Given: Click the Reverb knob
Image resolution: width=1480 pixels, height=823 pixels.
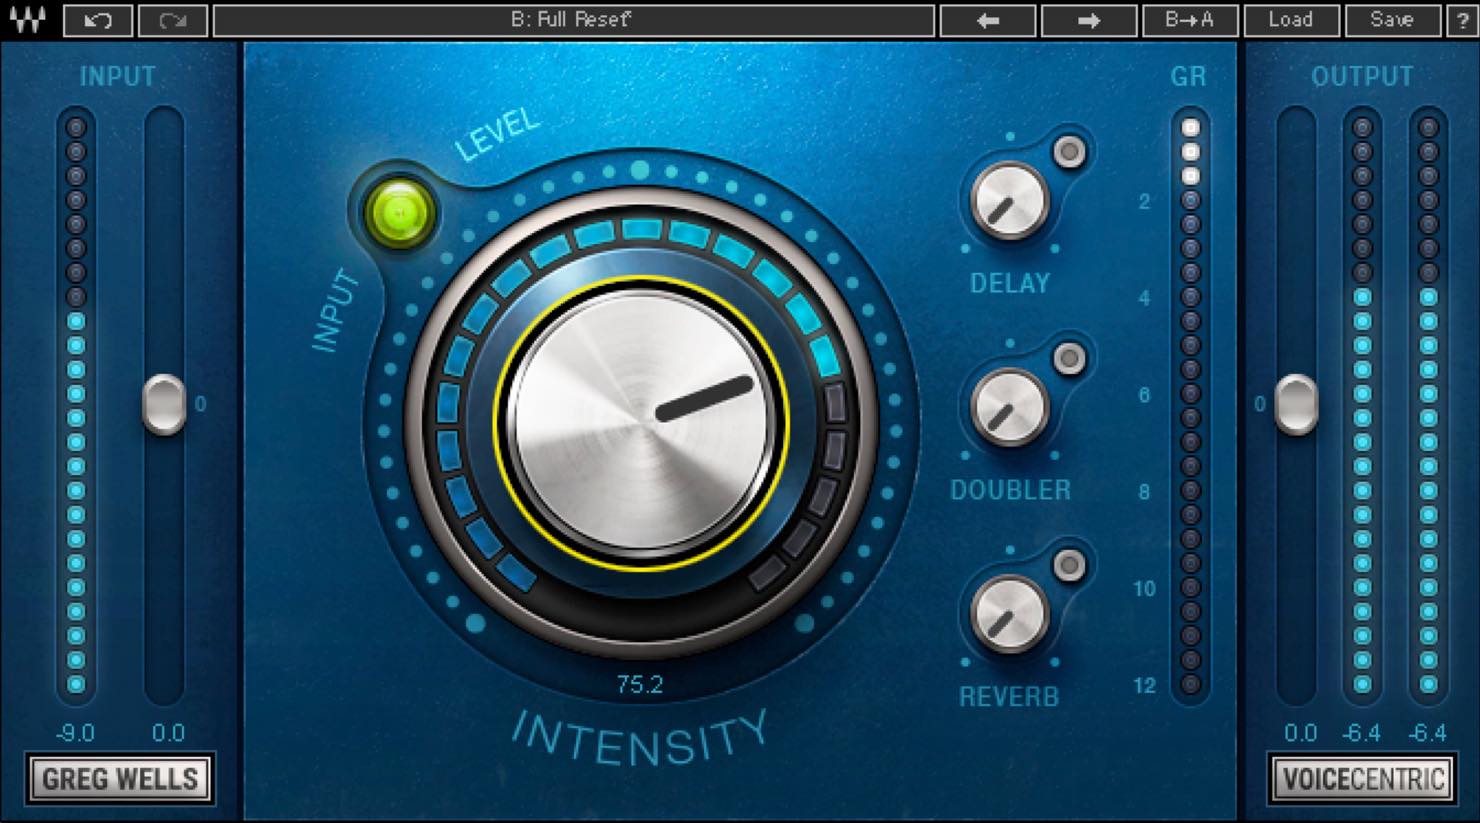Looking at the screenshot, I should (1009, 615).
